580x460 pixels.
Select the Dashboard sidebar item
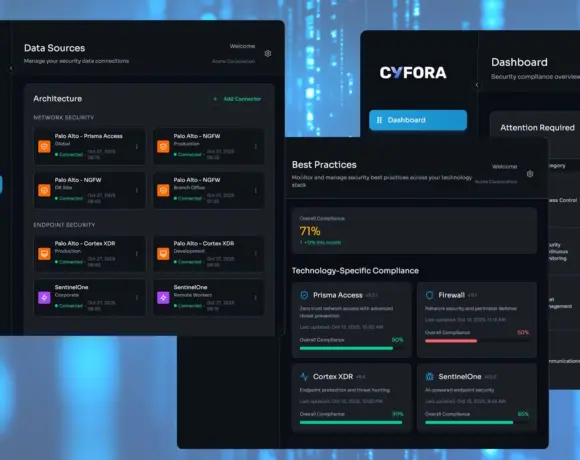pos(418,120)
